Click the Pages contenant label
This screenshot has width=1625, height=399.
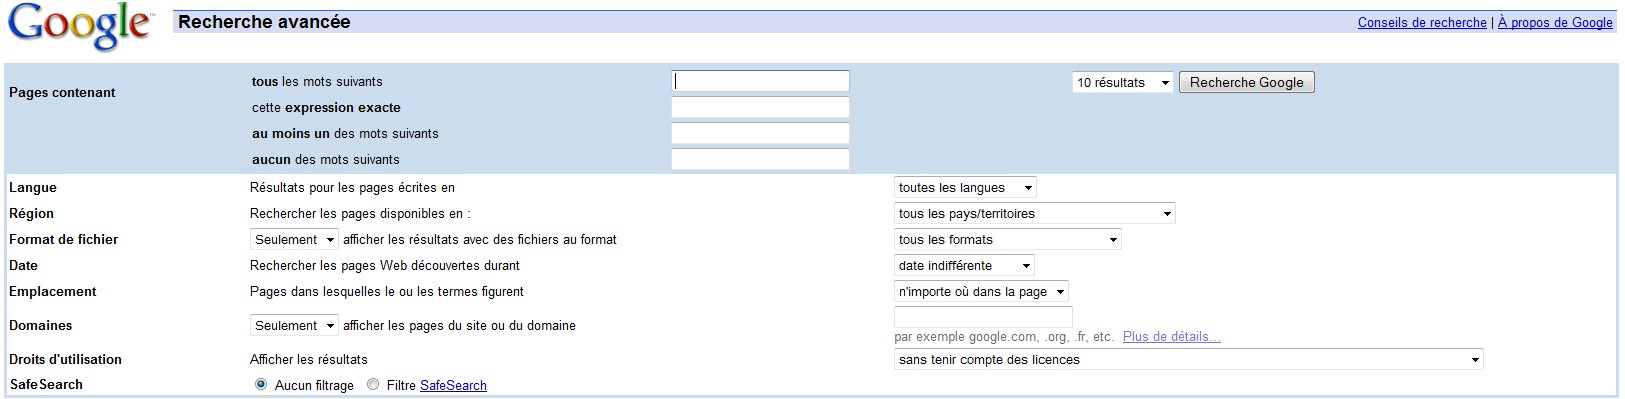click(x=62, y=92)
